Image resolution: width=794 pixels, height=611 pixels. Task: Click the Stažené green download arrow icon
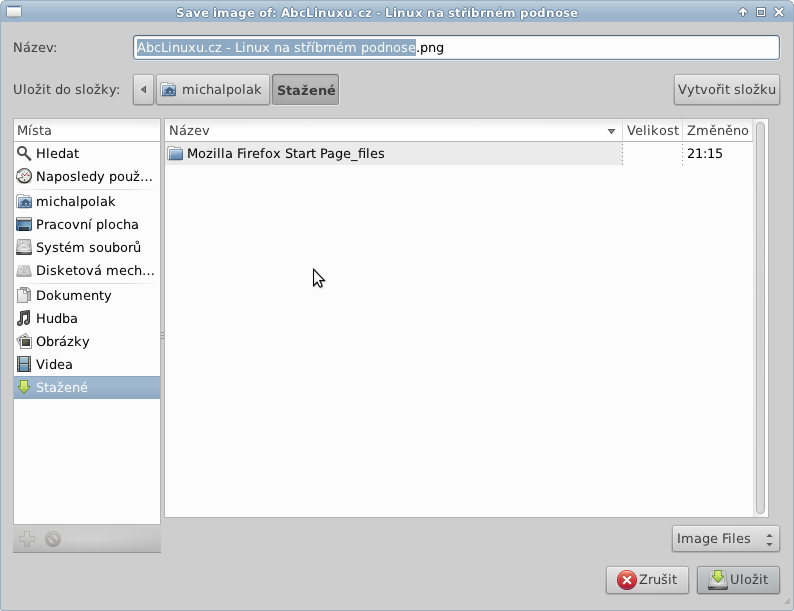point(24,387)
